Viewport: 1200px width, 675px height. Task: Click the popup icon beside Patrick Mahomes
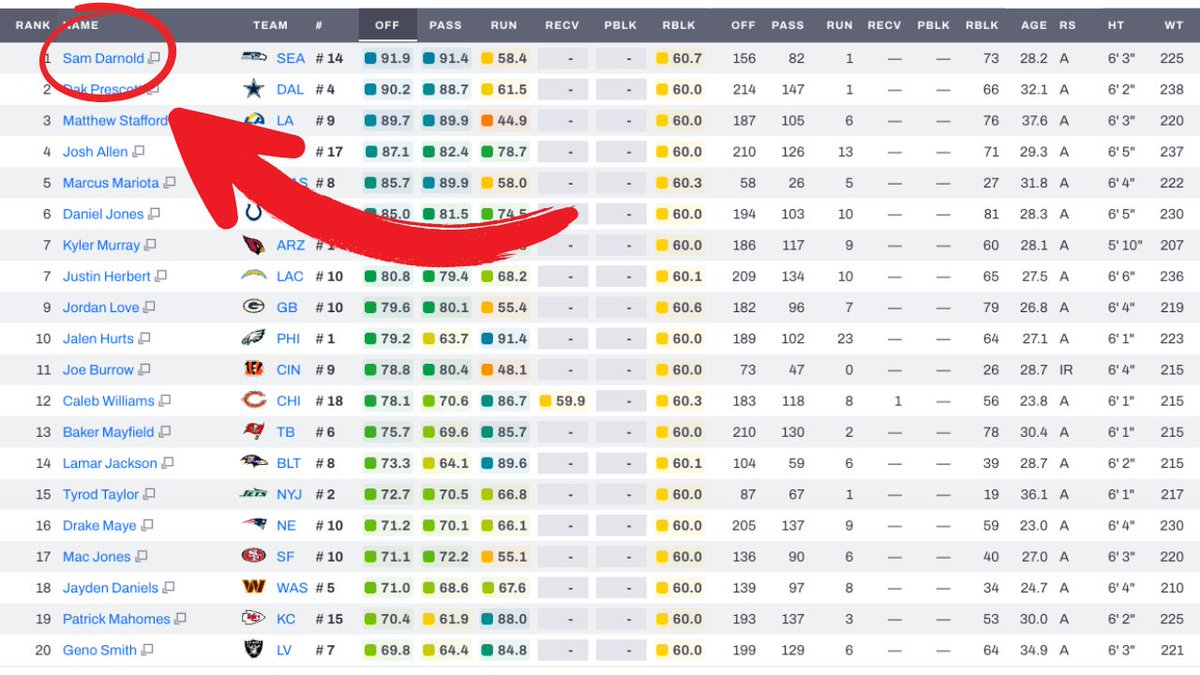pos(181,619)
